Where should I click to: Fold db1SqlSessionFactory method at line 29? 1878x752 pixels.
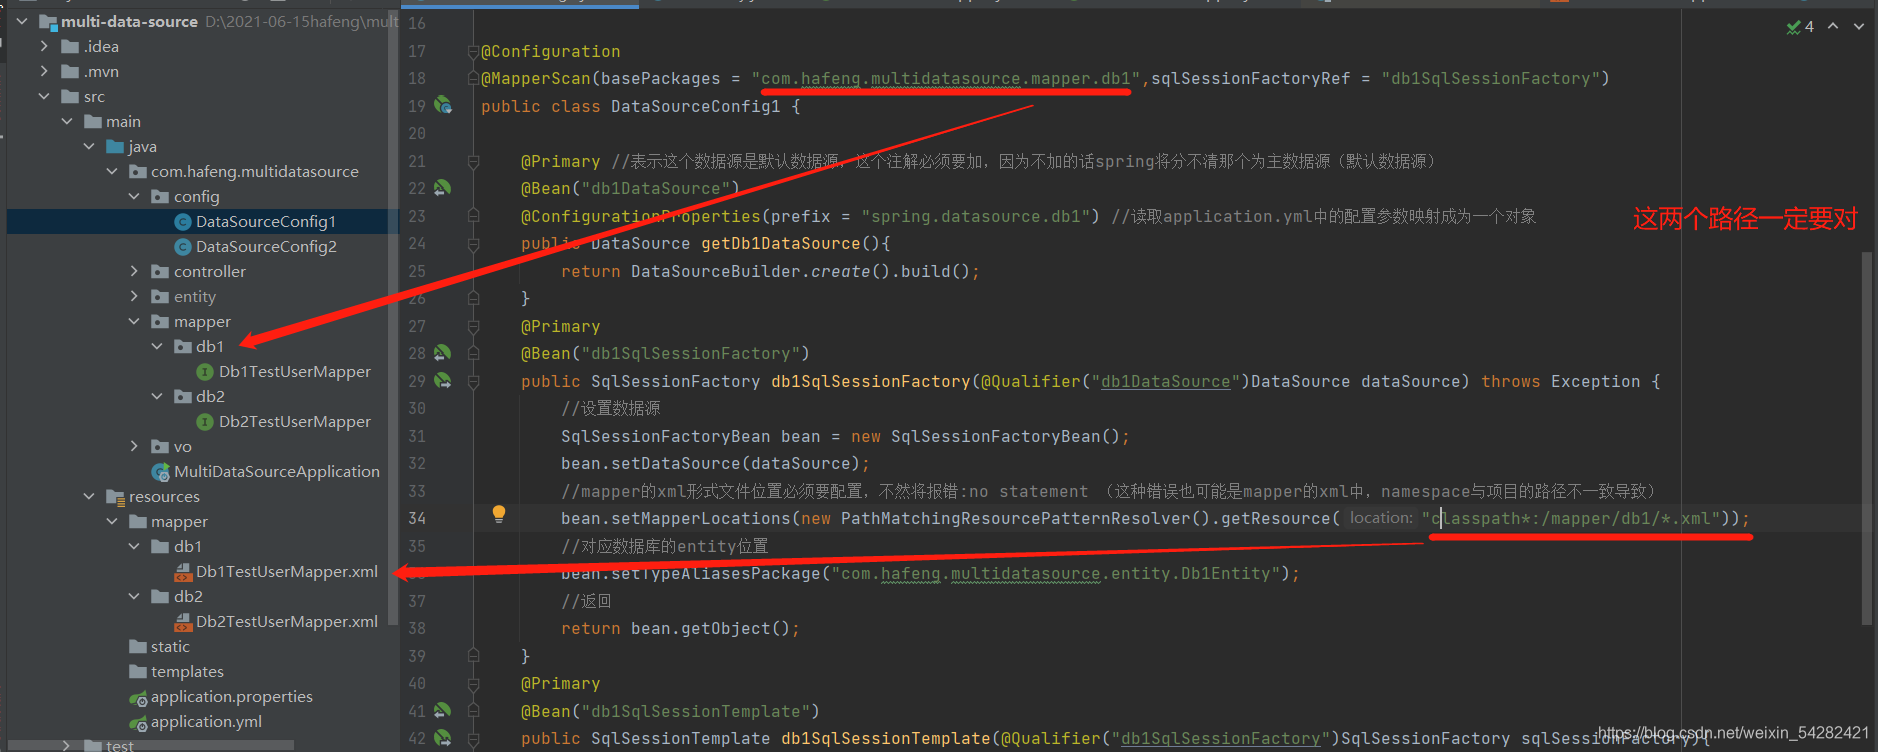pyautogui.click(x=473, y=381)
